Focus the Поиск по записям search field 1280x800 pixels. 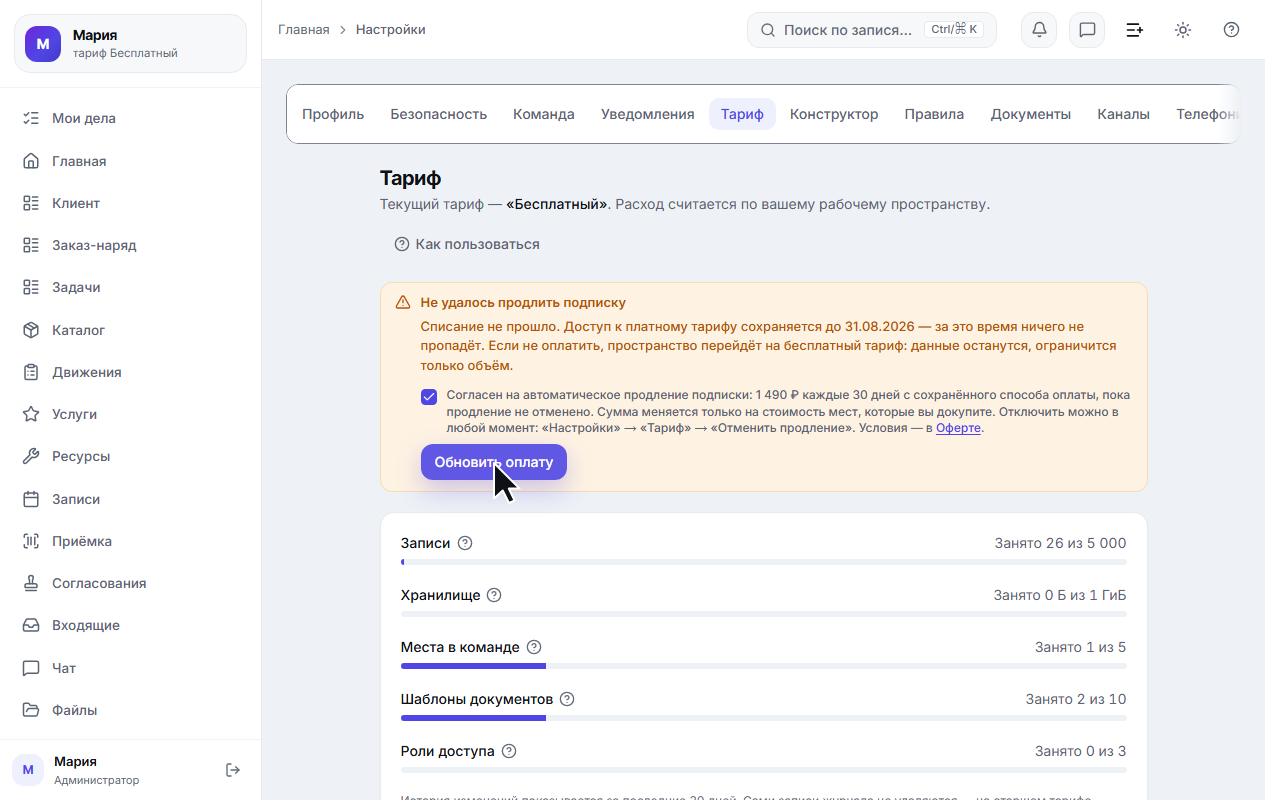tap(871, 30)
